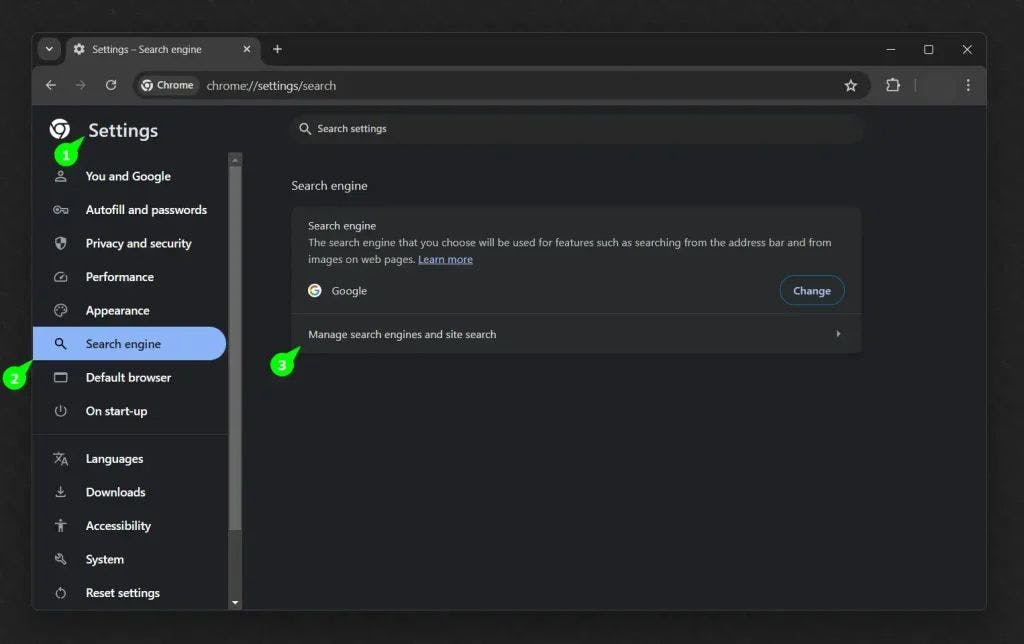Click the bookmark star icon

[x=850, y=86]
